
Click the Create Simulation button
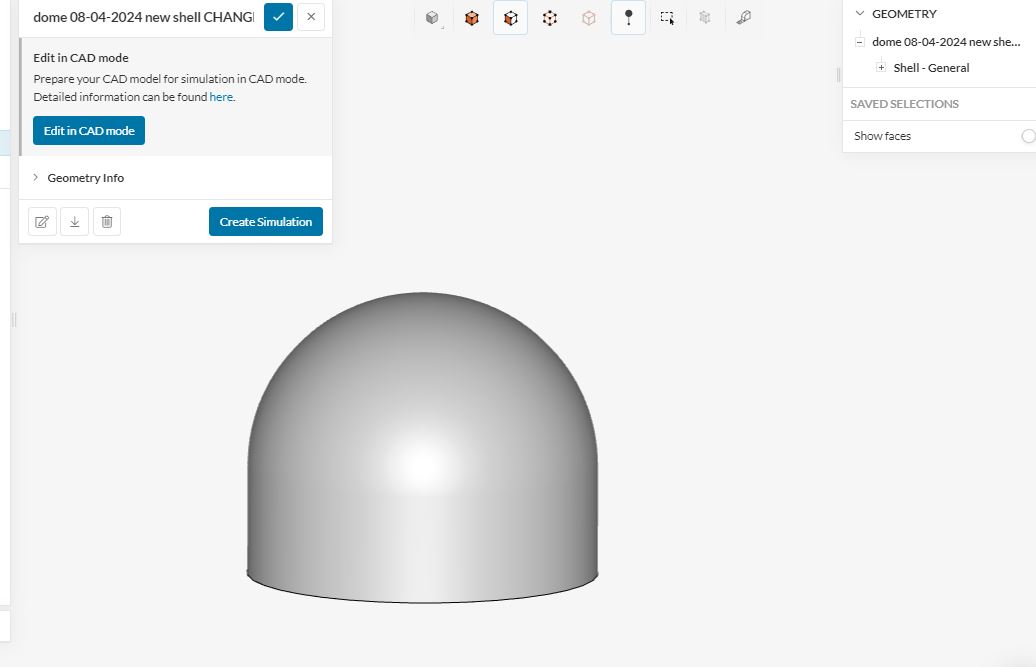[x=266, y=221]
